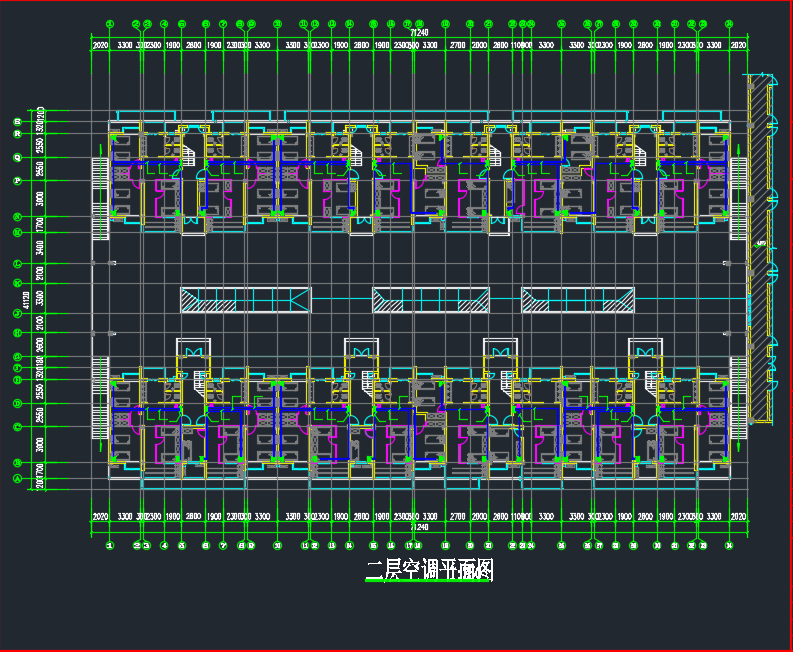This screenshot has height=652, width=793.
Task: Select the top overall dimension 71240
Action: (x=419, y=32)
